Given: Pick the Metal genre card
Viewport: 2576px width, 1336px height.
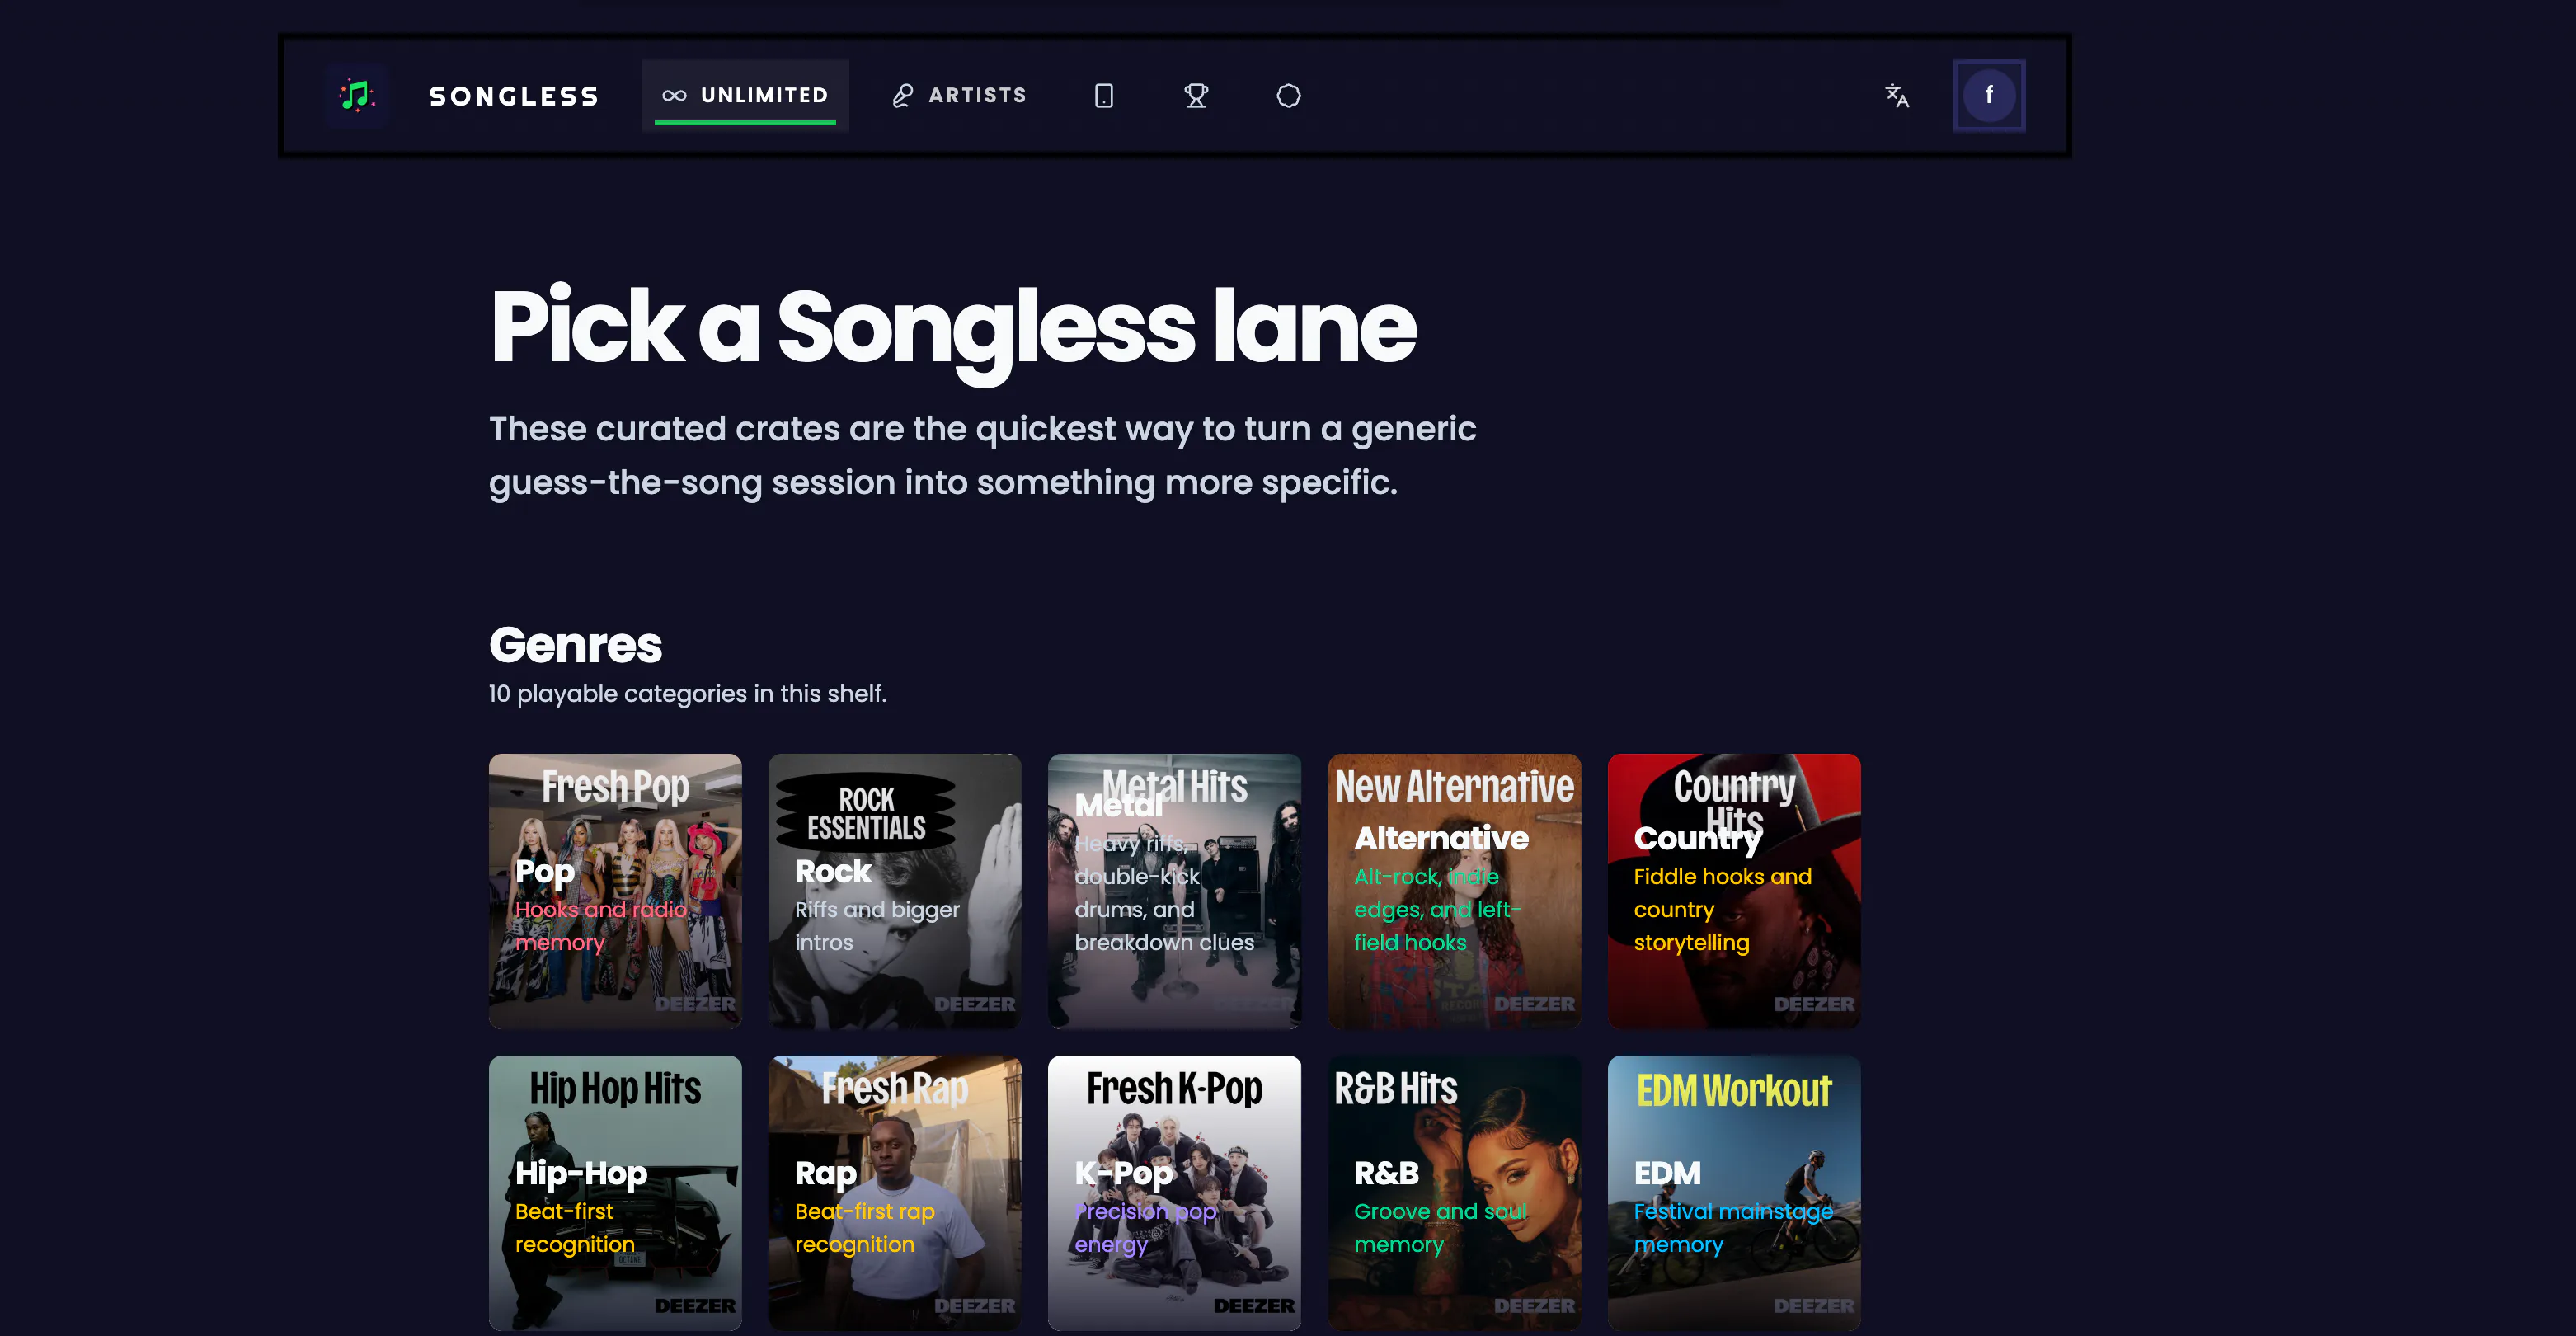Looking at the screenshot, I should (1174, 891).
